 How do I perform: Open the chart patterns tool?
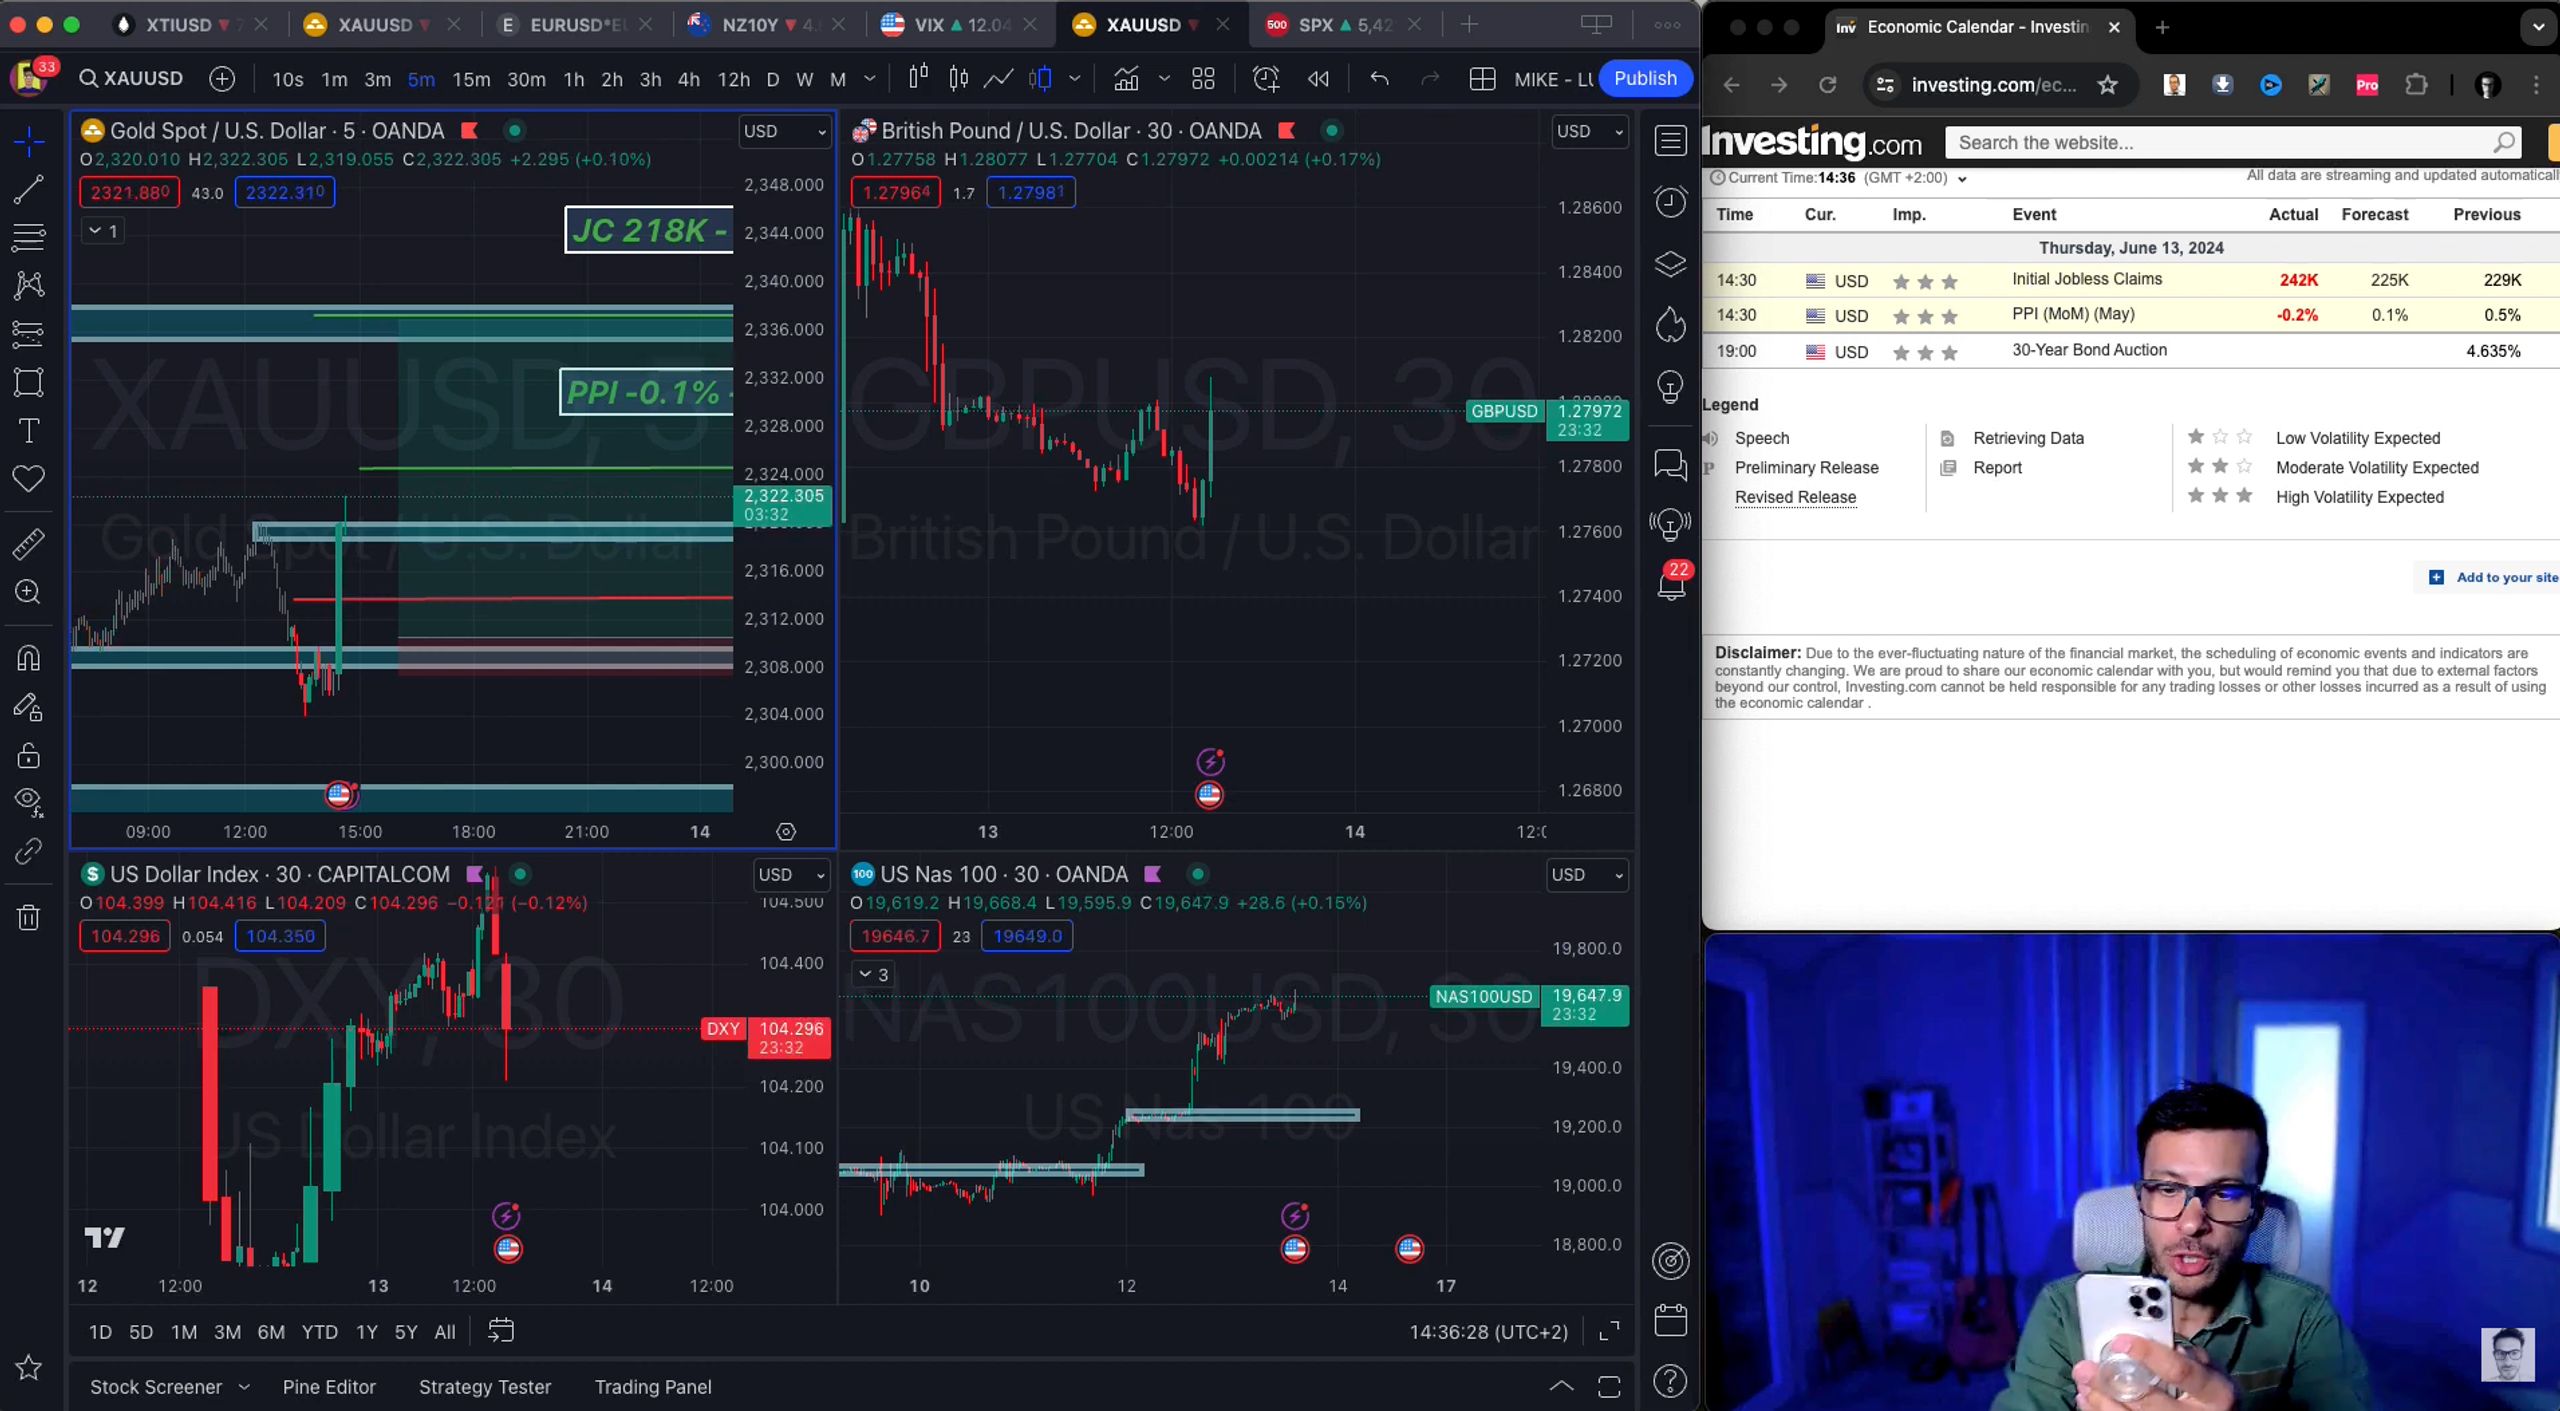click(x=29, y=285)
